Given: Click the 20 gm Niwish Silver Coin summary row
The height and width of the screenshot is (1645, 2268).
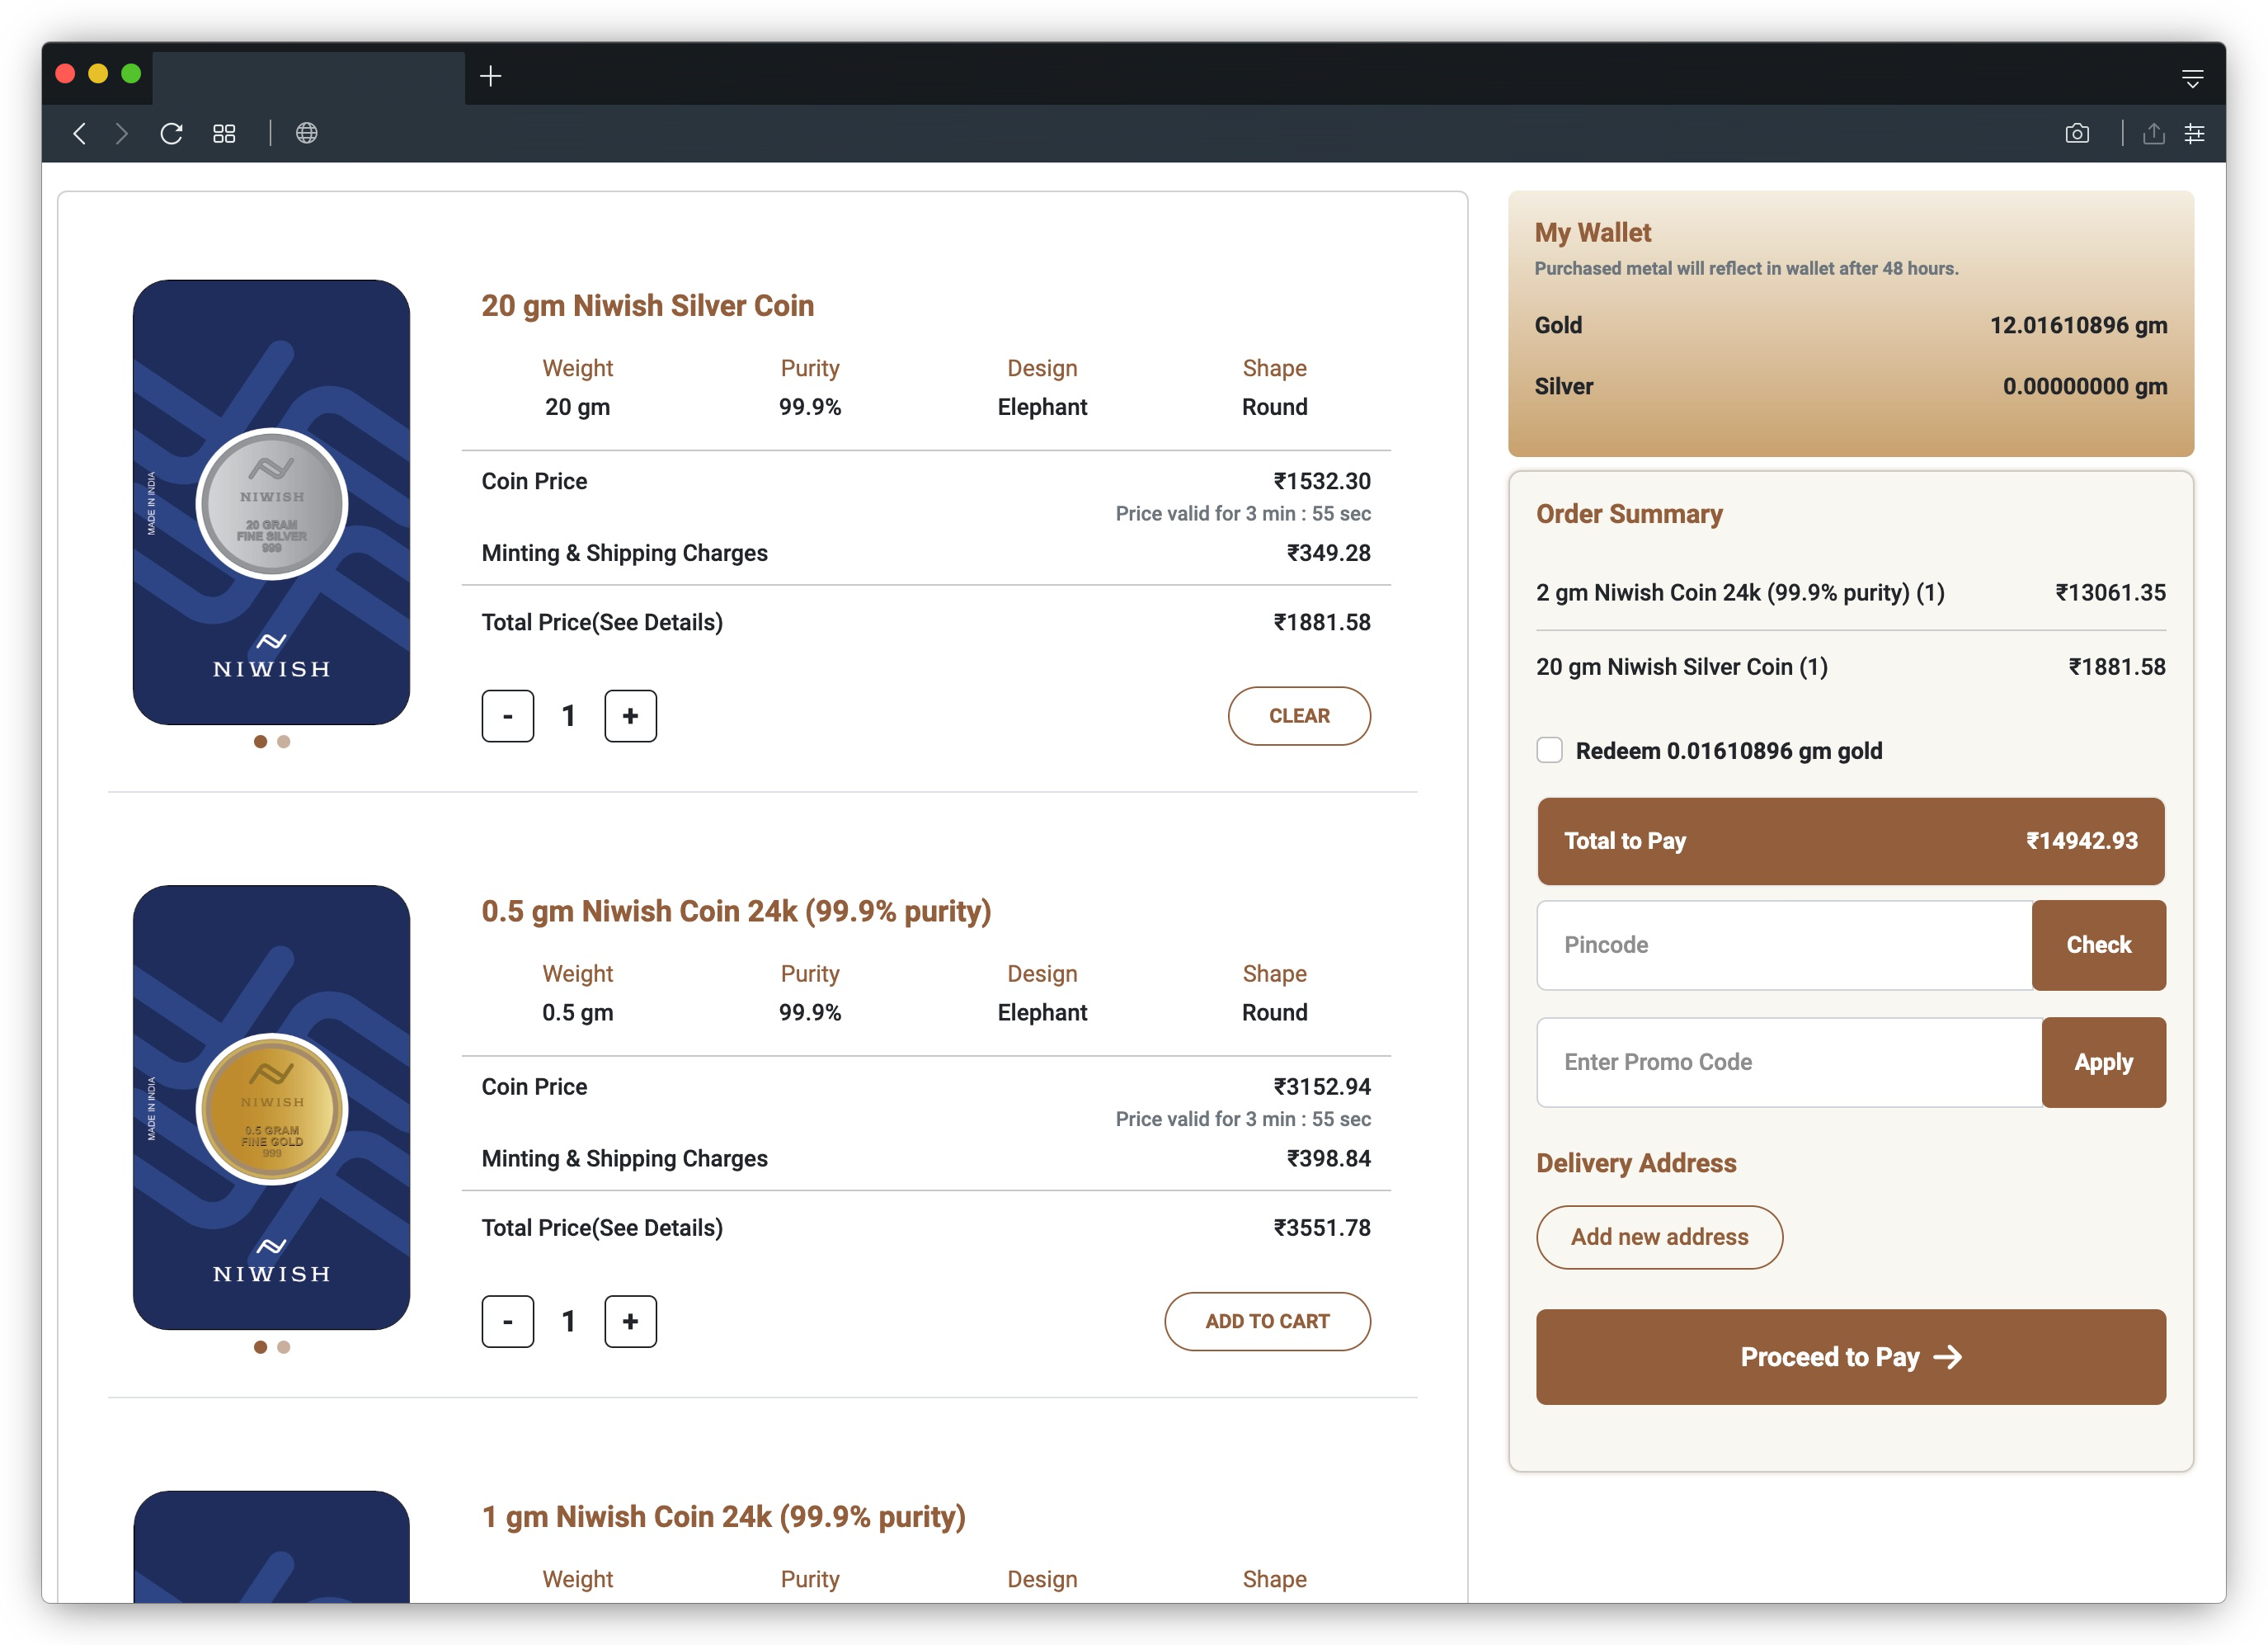Looking at the screenshot, I should (1851, 667).
